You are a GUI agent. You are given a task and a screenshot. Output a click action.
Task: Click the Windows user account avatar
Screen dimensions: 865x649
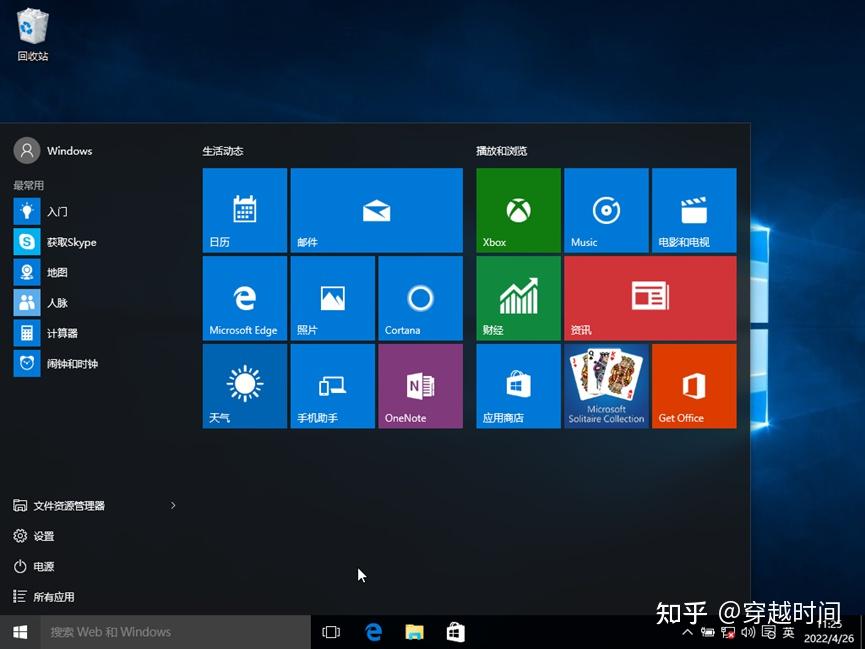point(26,151)
